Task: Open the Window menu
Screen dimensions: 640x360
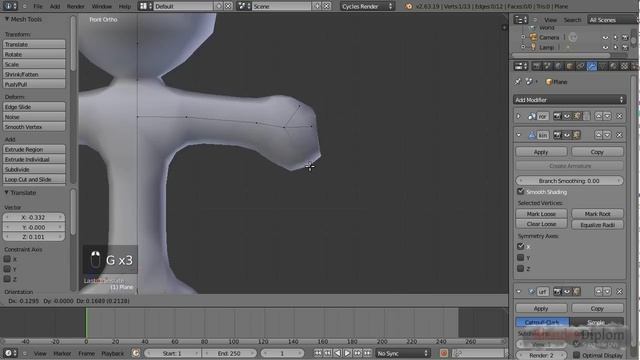Action: click(x=102, y=6)
